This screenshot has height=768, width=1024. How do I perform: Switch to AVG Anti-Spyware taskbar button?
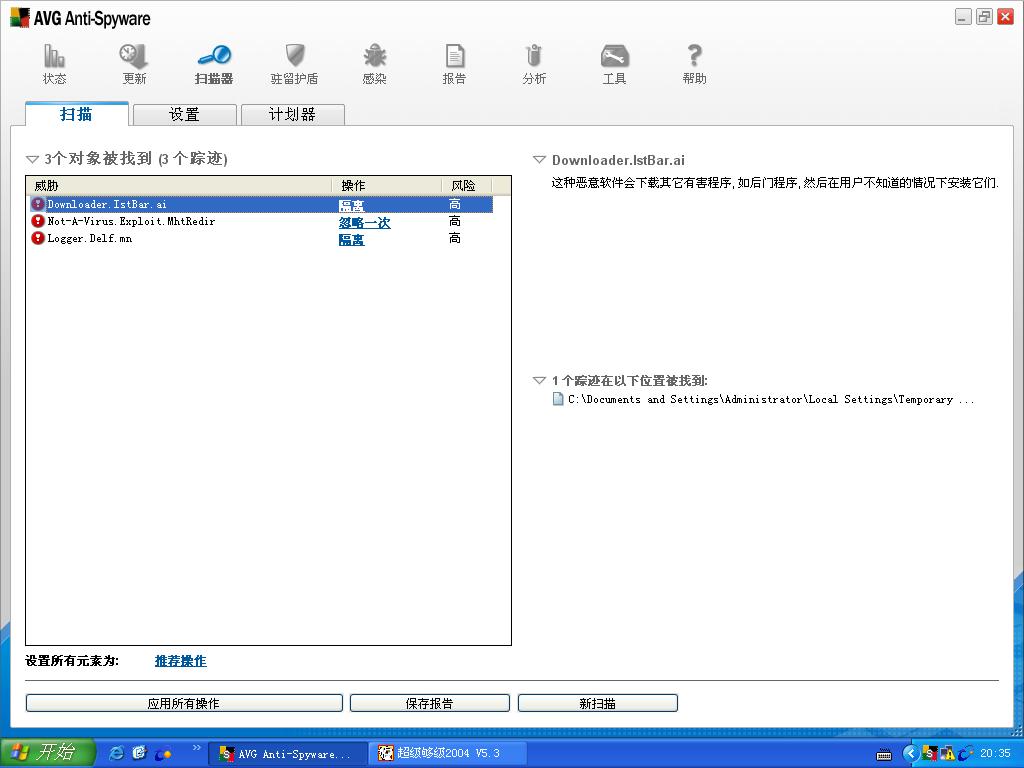tap(287, 754)
